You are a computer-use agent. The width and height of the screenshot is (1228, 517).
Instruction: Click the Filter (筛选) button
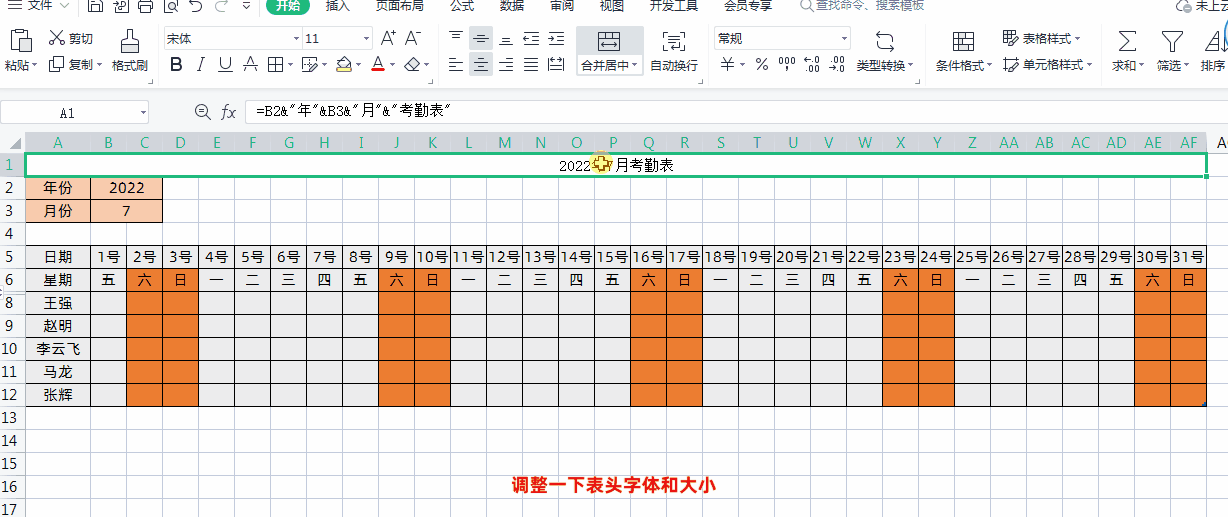pos(1171,51)
